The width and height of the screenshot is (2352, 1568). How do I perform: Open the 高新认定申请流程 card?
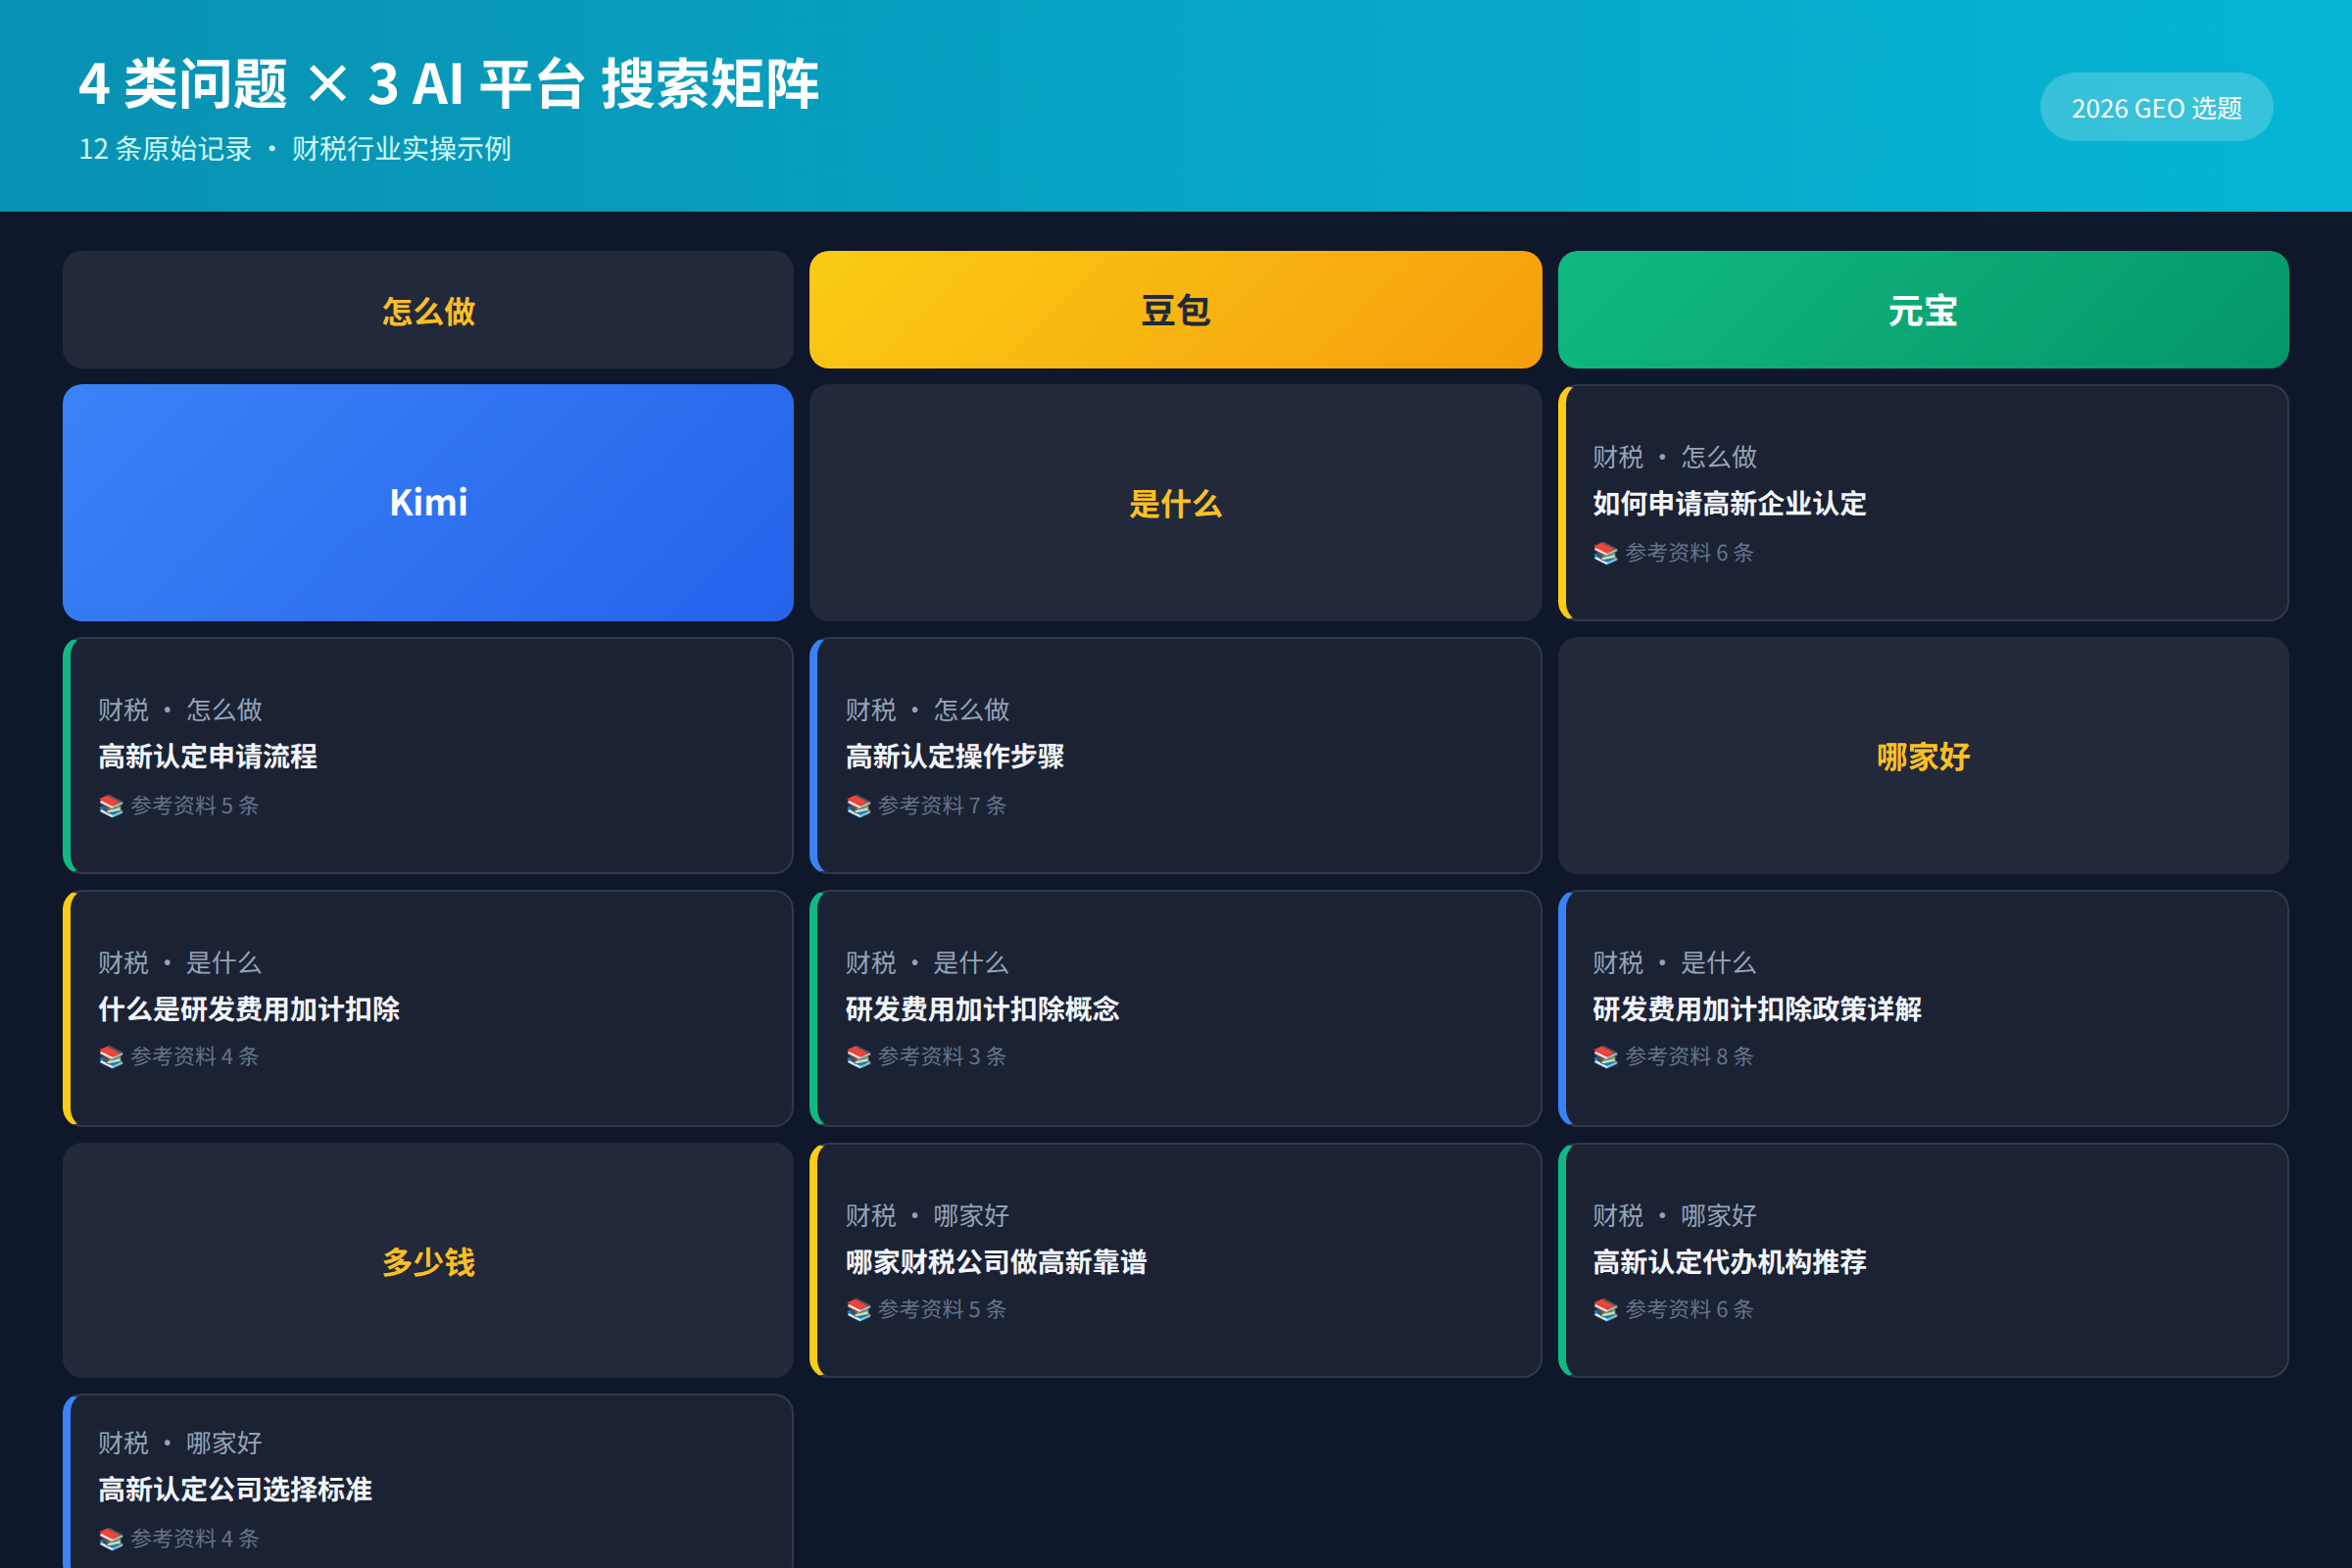coord(428,756)
